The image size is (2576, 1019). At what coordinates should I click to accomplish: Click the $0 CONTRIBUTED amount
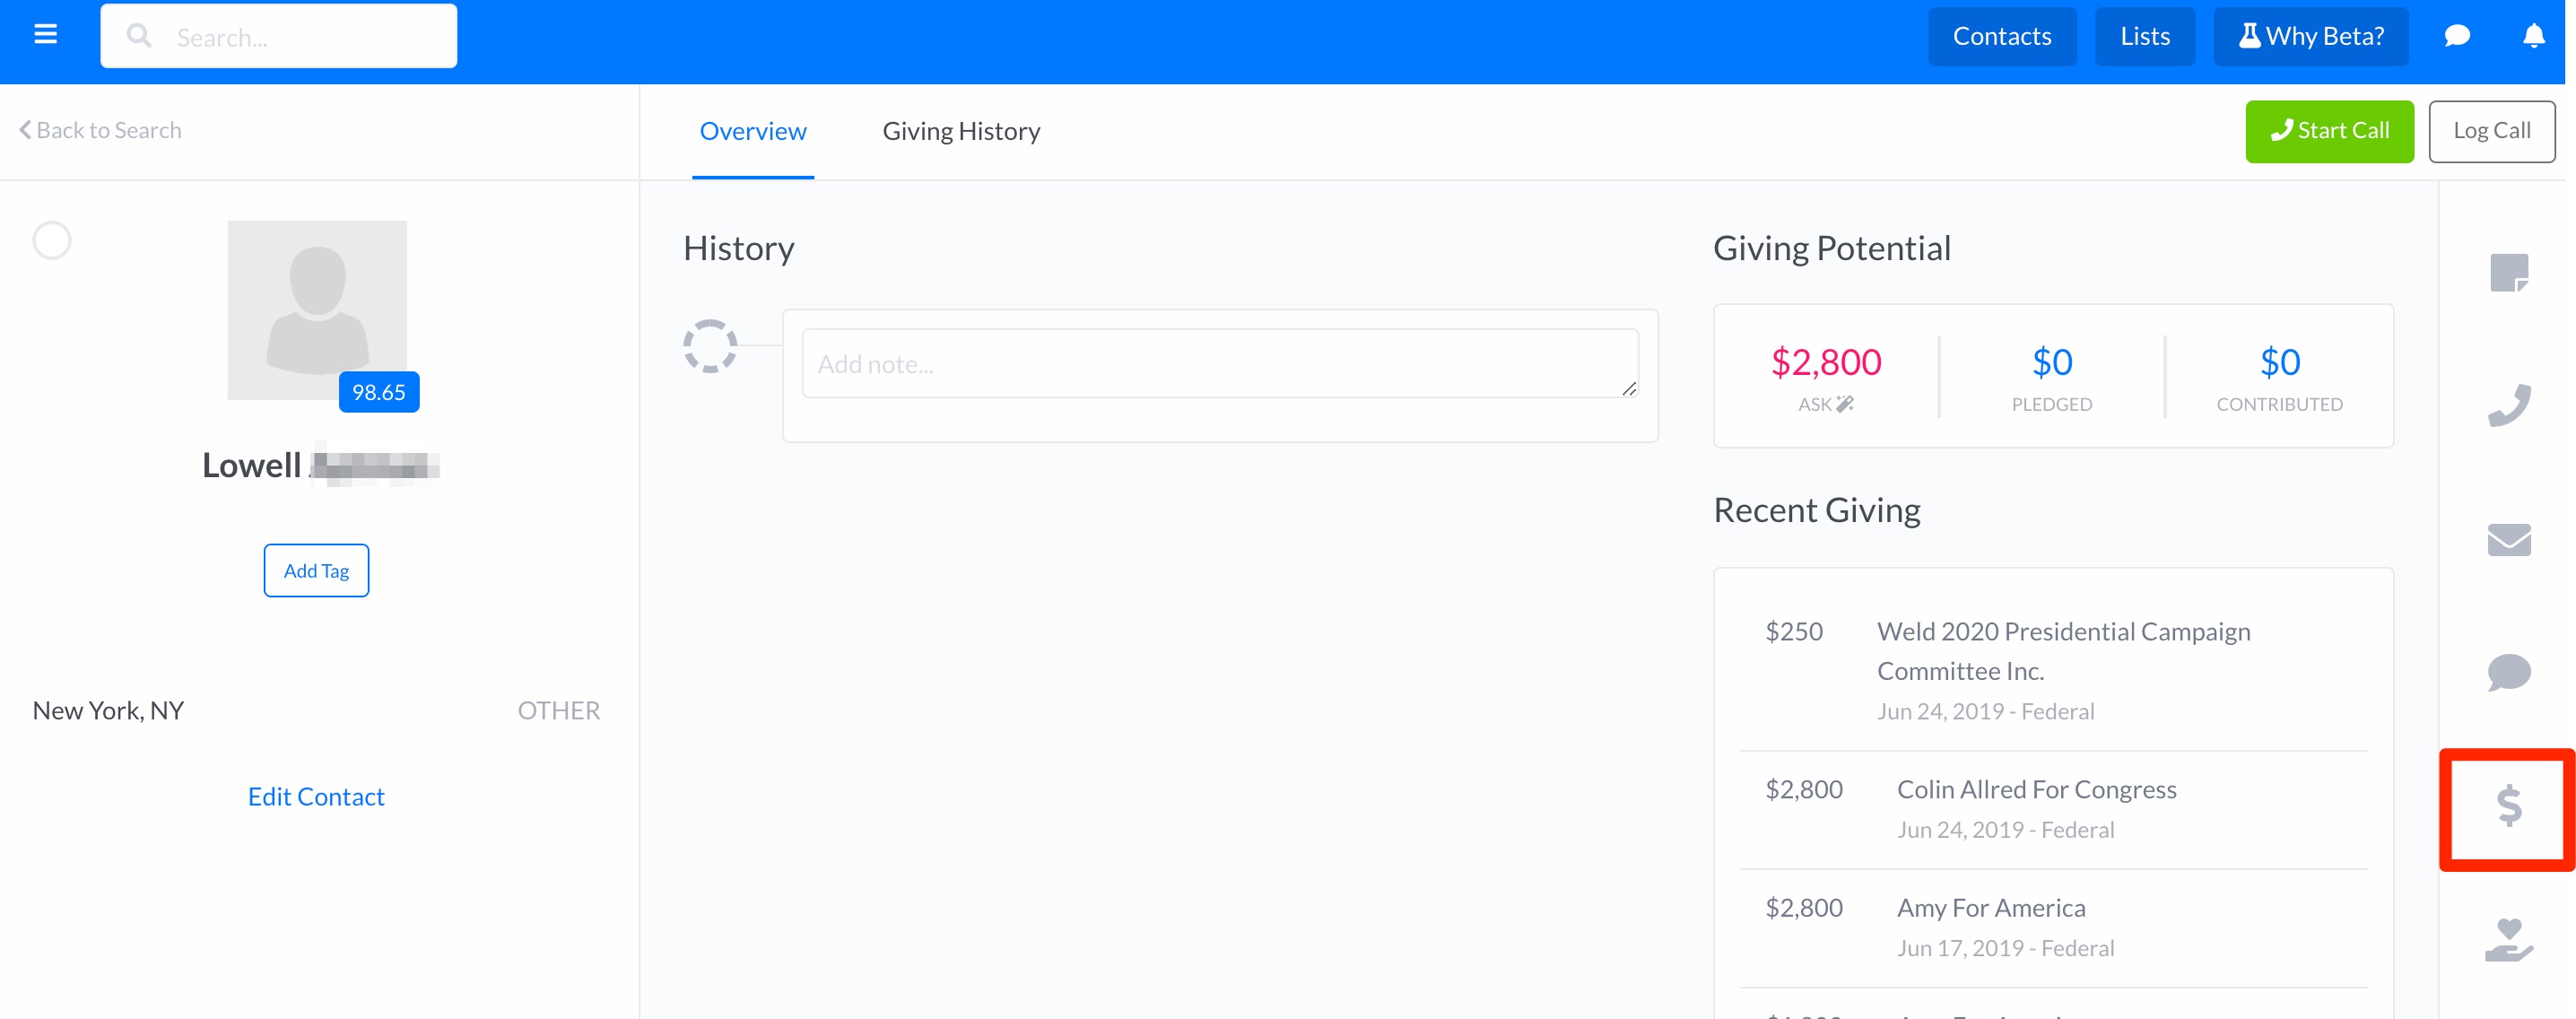tap(2279, 362)
